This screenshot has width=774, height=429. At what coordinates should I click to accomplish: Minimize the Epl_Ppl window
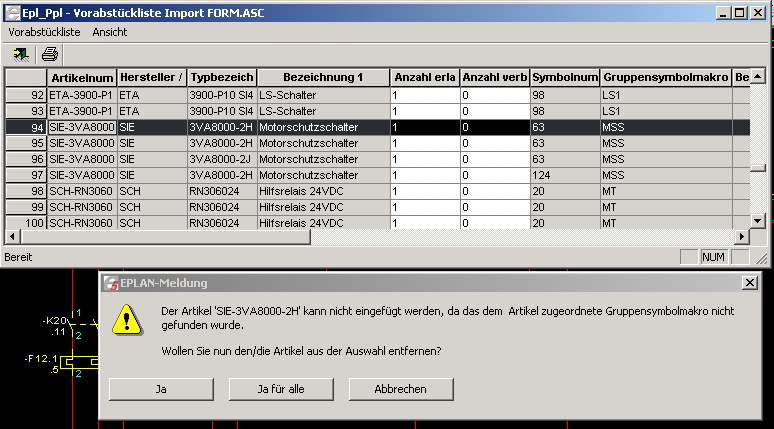pos(723,13)
